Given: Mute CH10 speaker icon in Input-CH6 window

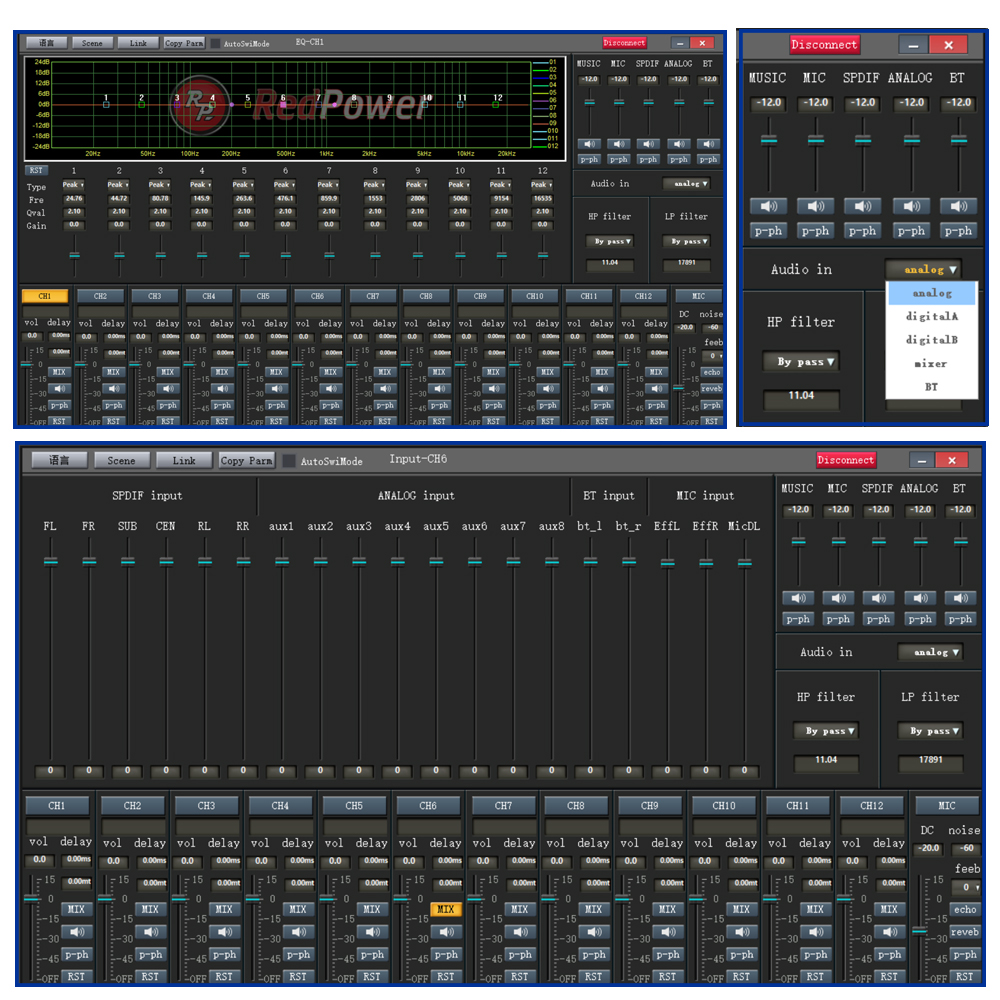Looking at the screenshot, I should [742, 932].
